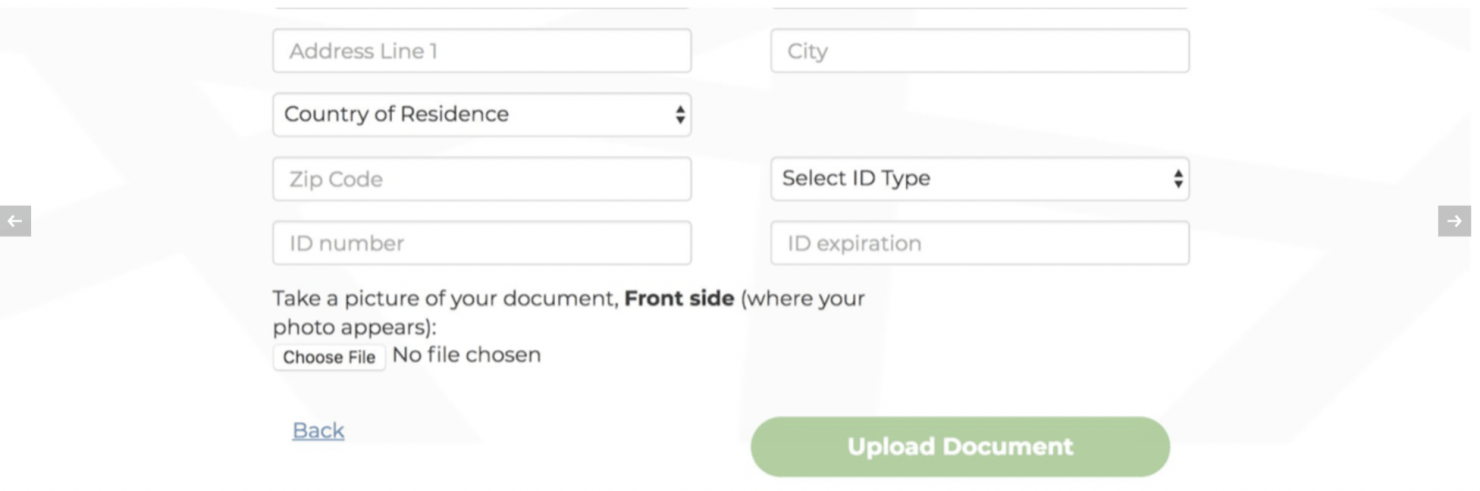Open the Select ID Type dropdown
Screen dimensions: 1480x491
(x=980, y=178)
